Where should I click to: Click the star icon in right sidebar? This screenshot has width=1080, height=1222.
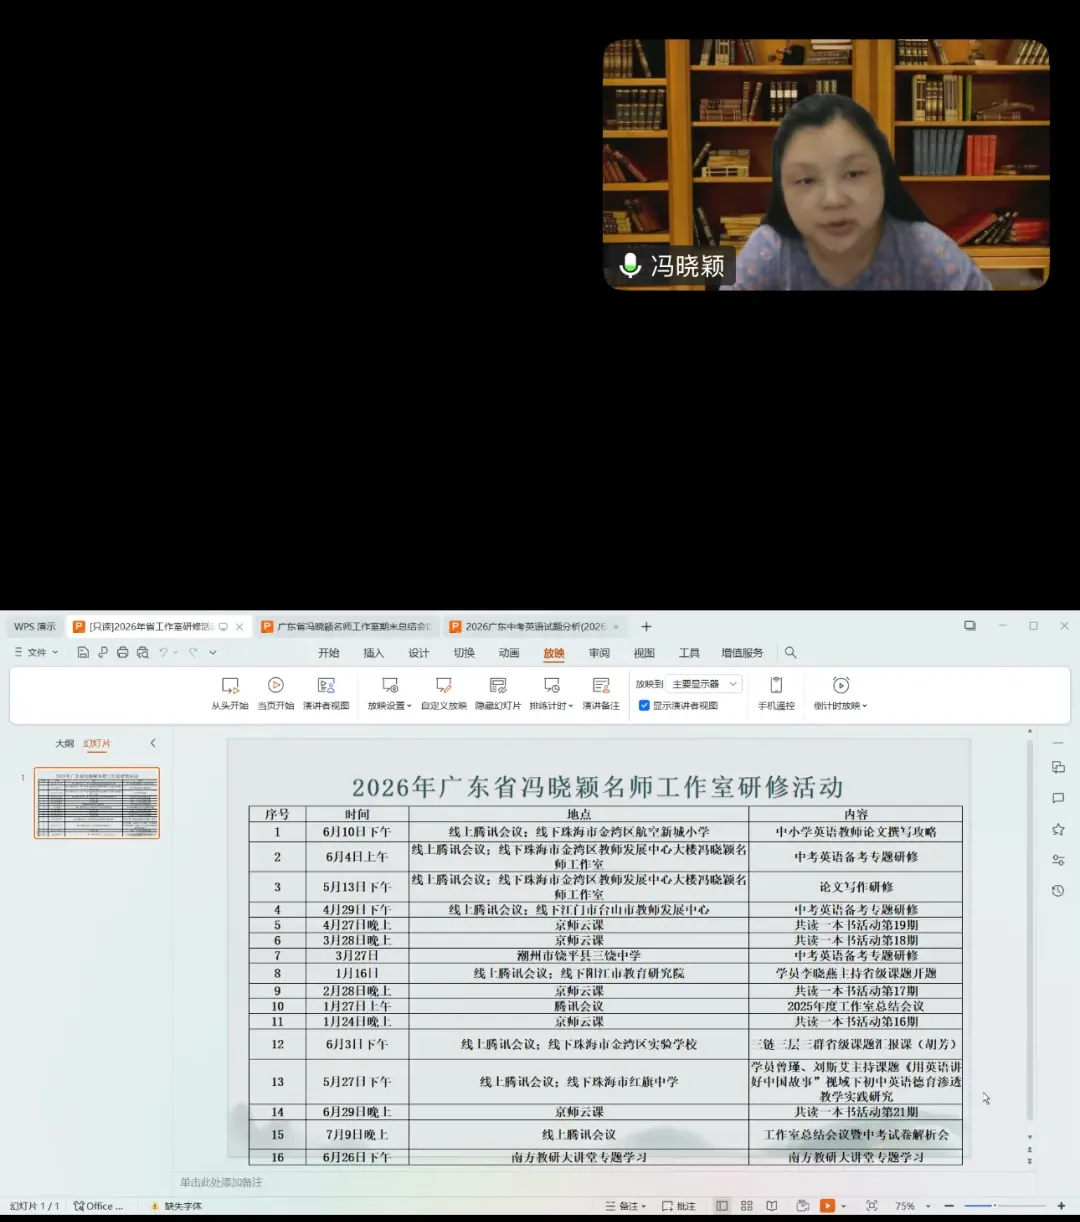(x=1058, y=829)
